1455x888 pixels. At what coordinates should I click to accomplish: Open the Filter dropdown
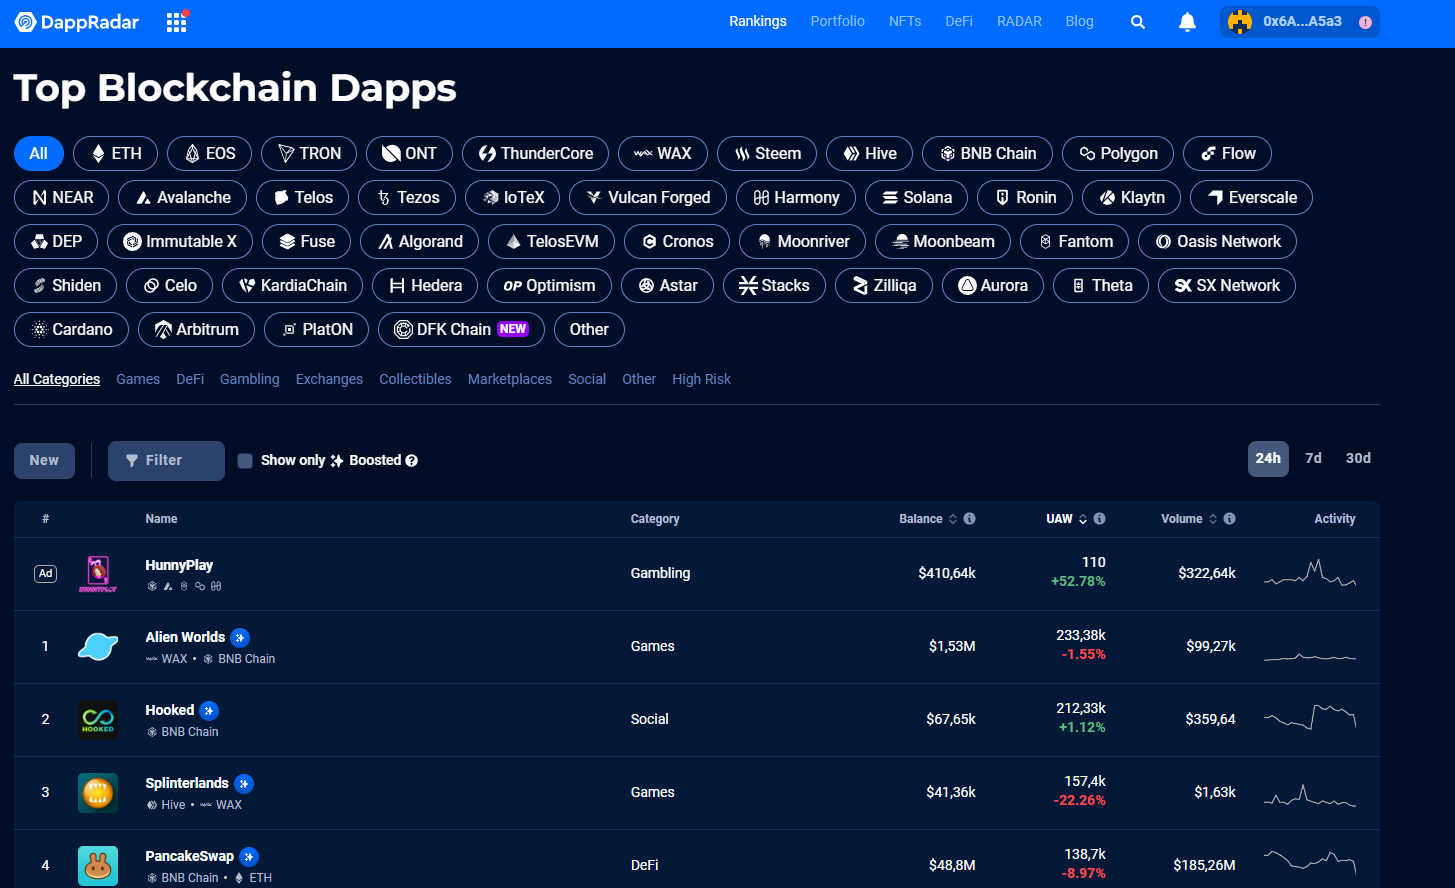click(x=166, y=461)
